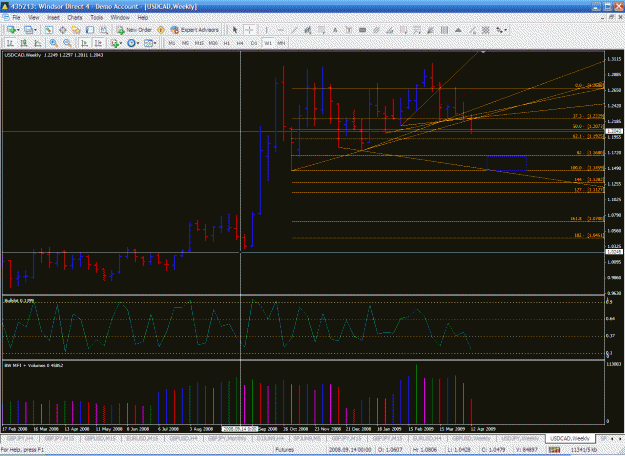Switch to the USDCAD,Weekly chart tab
The width and height of the screenshot is (625, 456).
pyautogui.click(x=570, y=438)
